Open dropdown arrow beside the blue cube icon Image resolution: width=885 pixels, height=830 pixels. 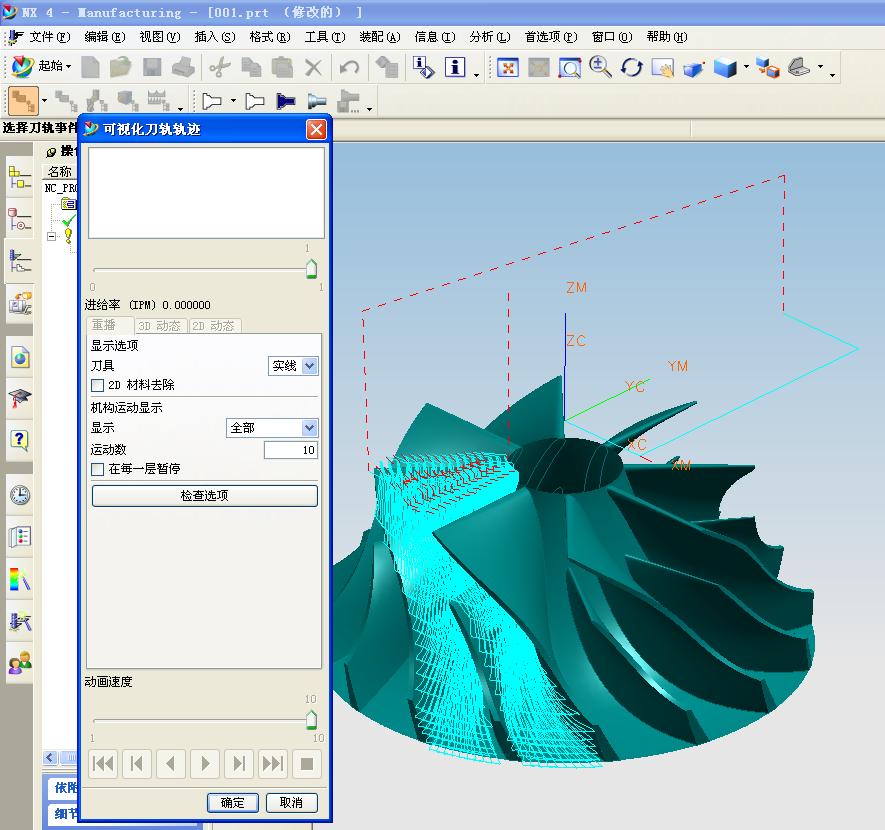(x=746, y=67)
